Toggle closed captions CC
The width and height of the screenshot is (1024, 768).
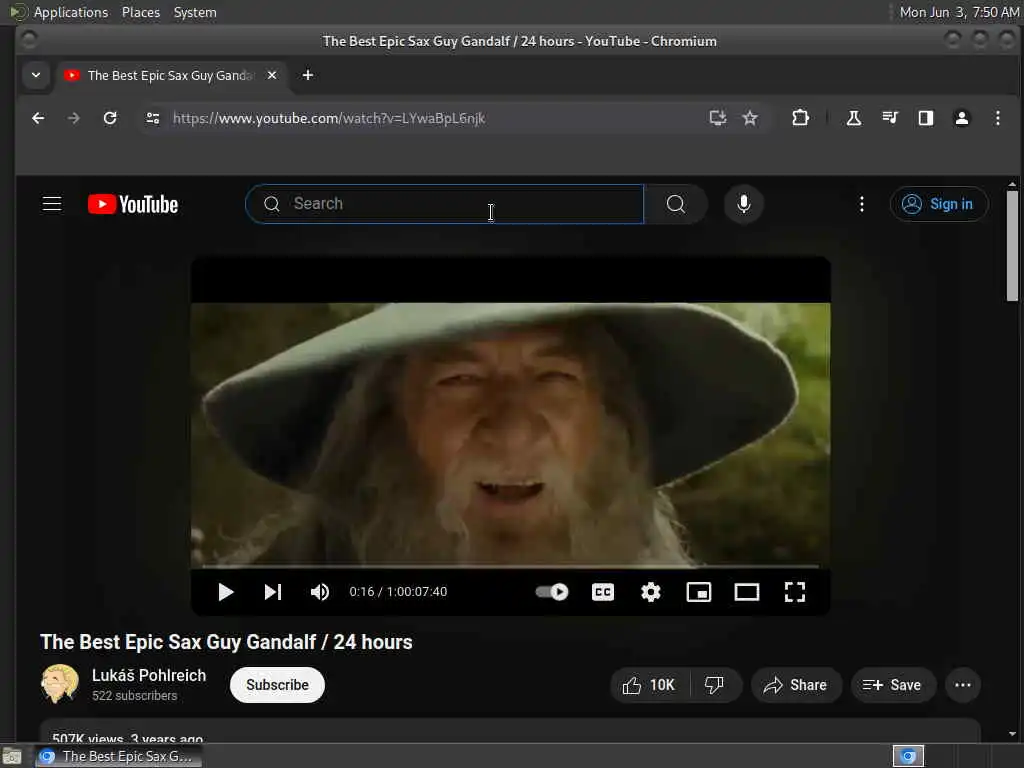pos(603,592)
